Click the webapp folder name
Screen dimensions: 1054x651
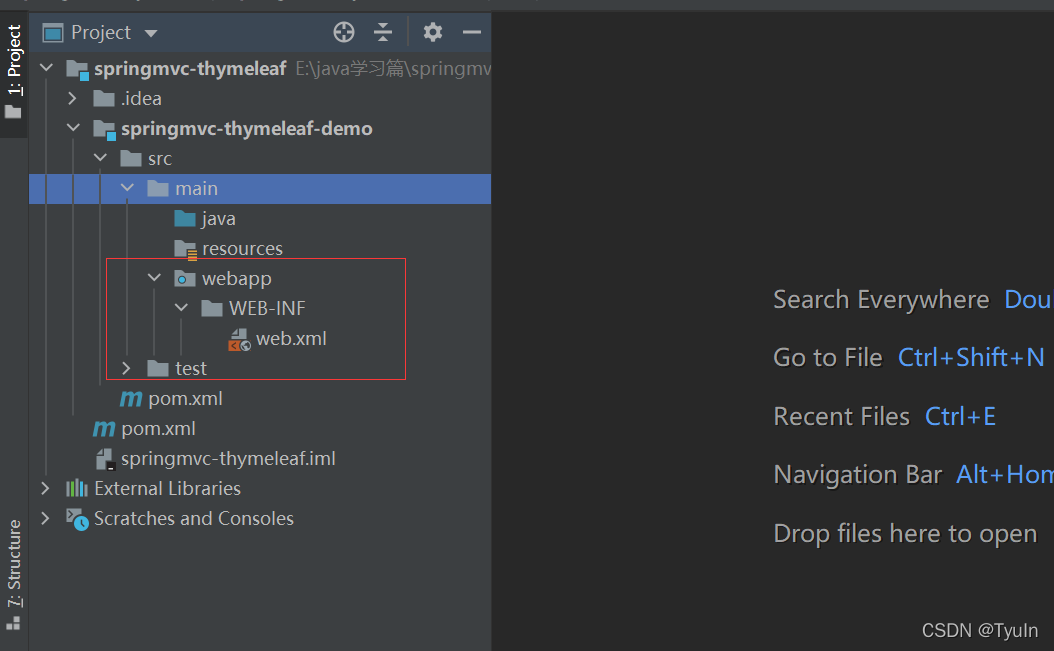click(237, 278)
